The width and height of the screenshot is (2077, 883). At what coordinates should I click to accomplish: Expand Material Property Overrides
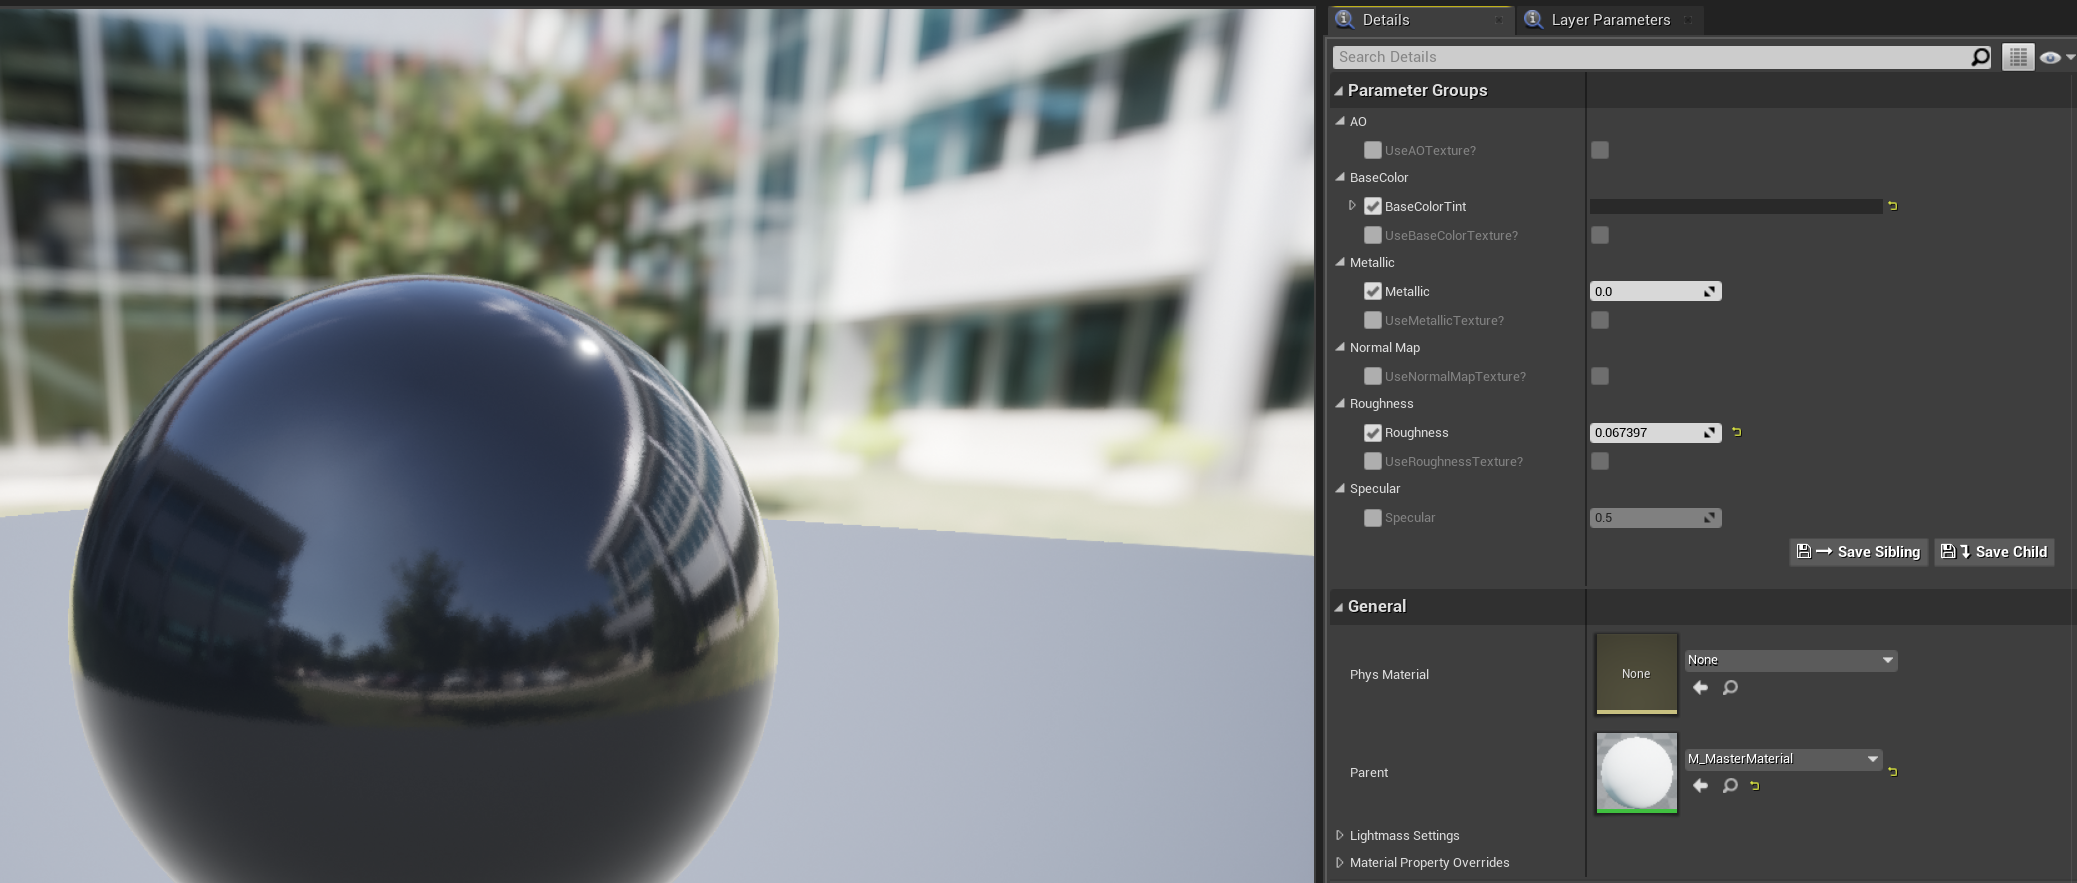coord(1340,862)
